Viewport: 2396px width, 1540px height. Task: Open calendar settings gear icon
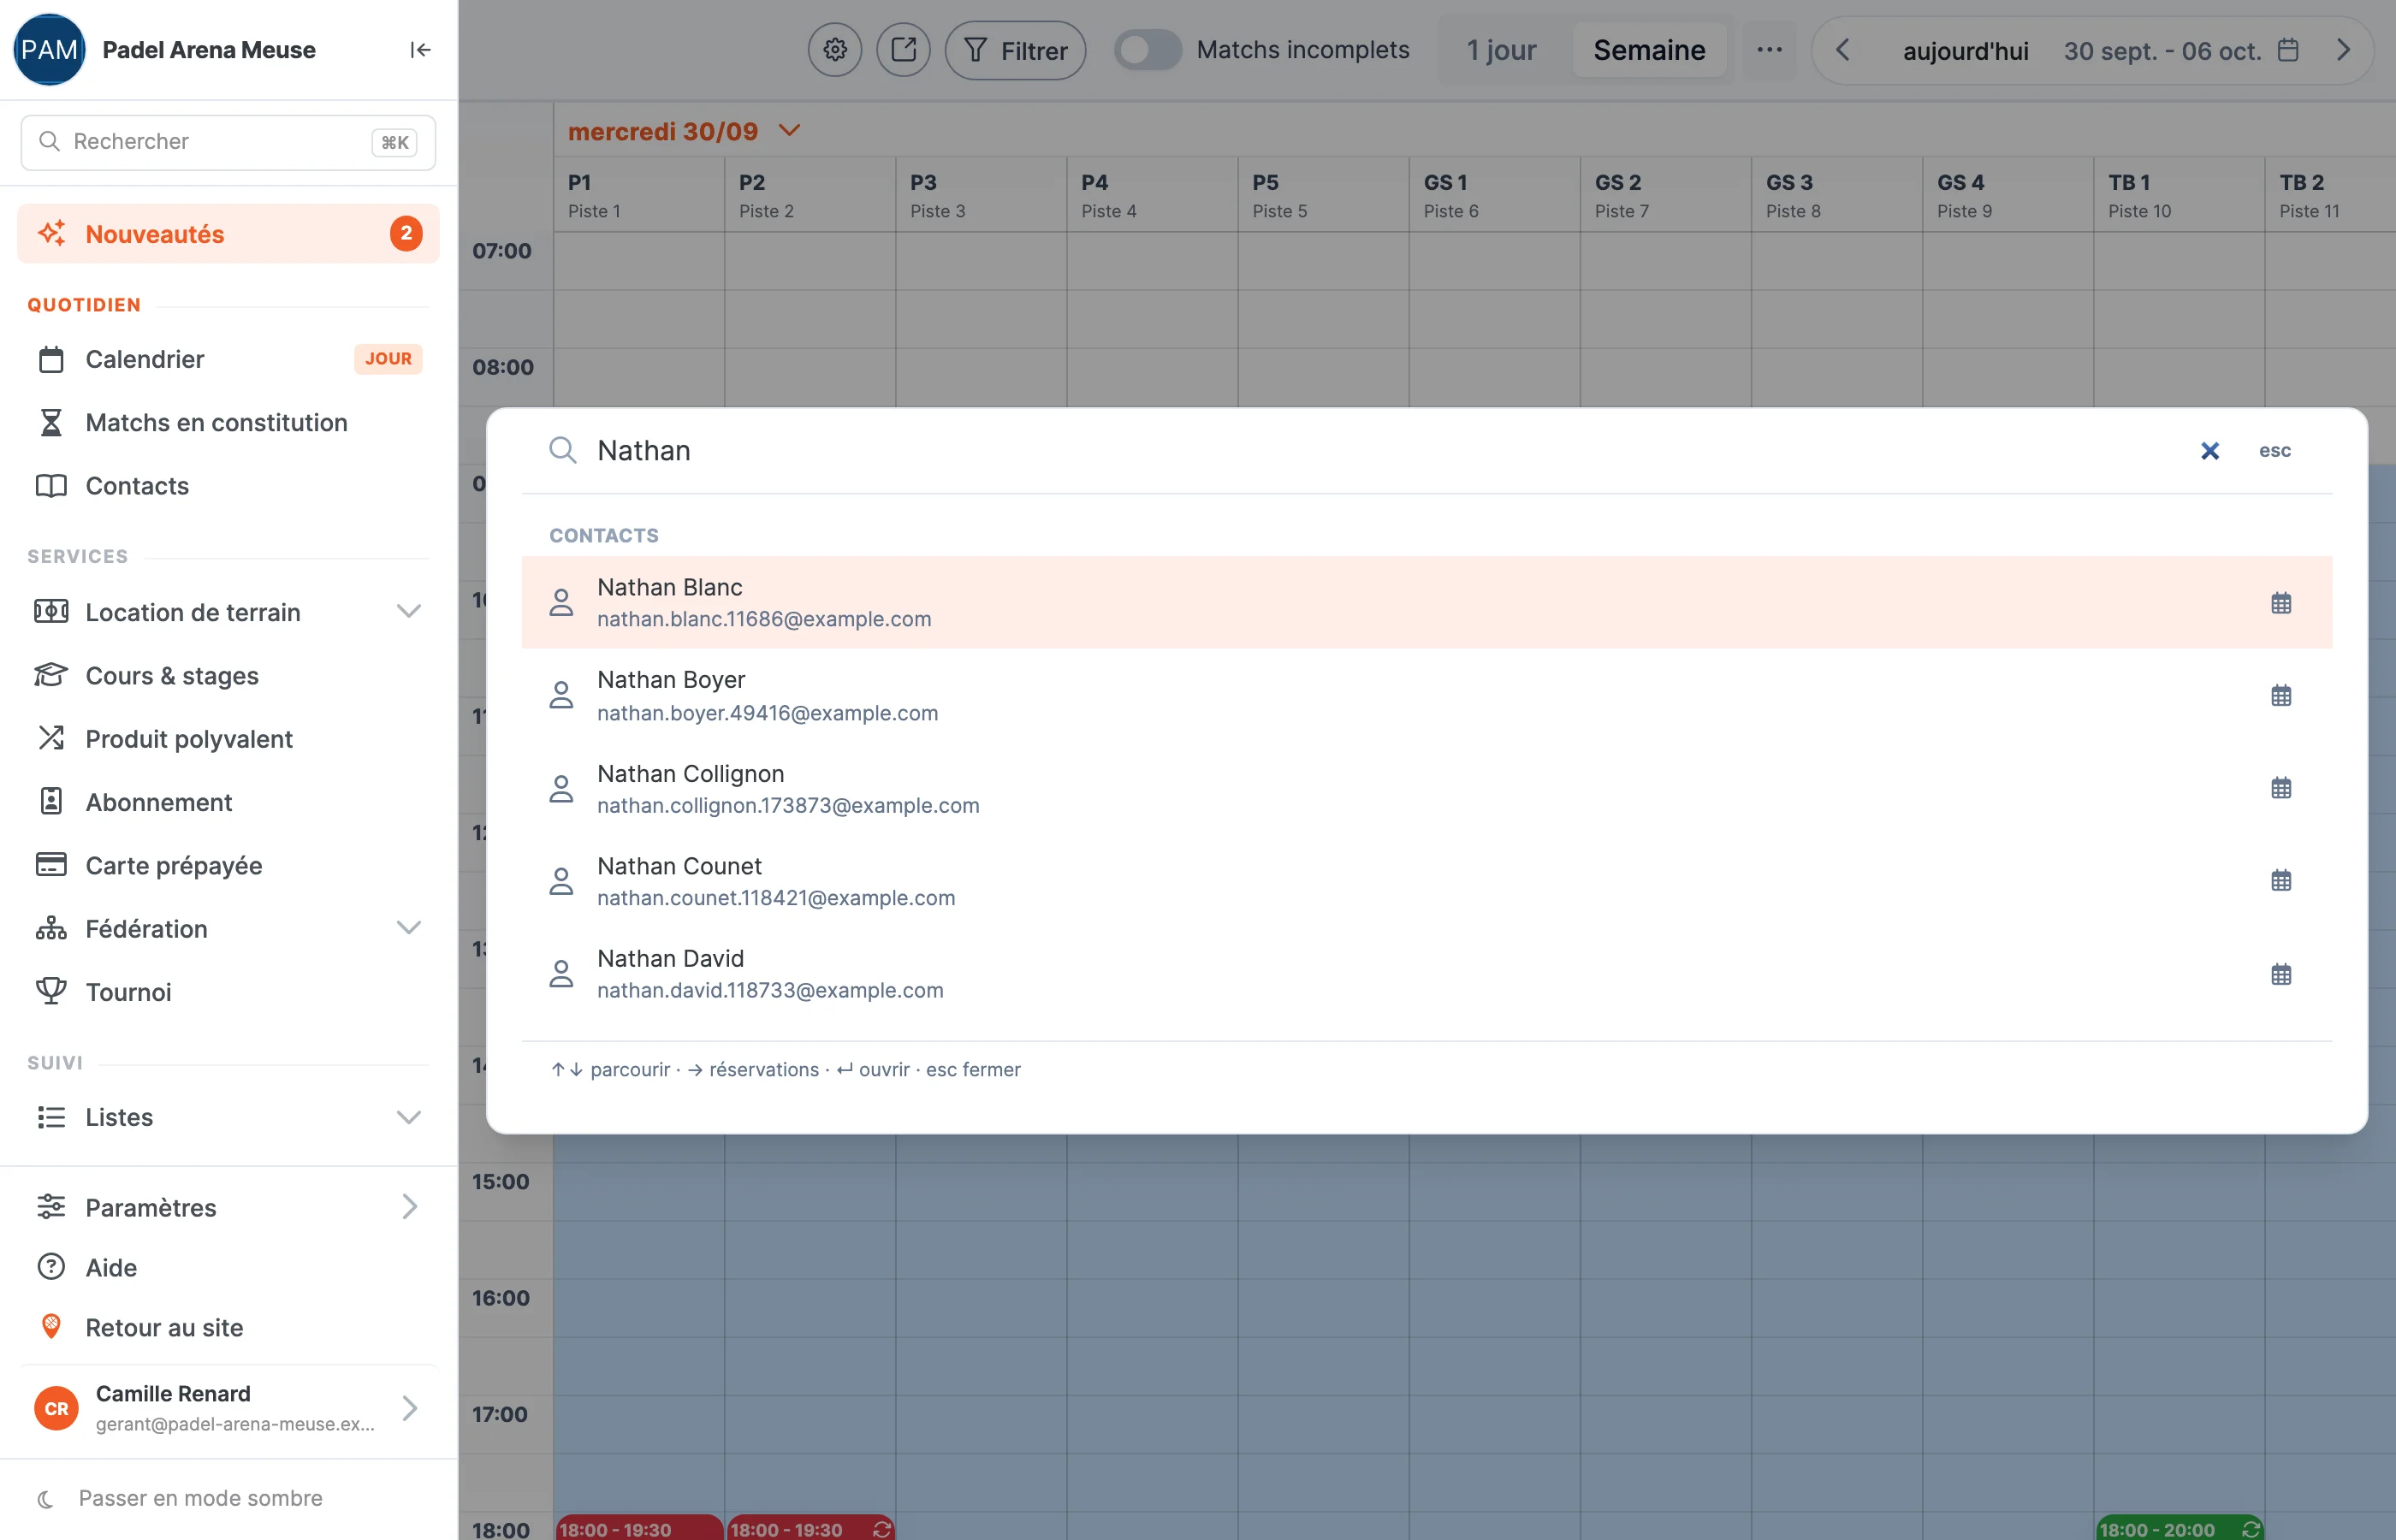[x=835, y=50]
